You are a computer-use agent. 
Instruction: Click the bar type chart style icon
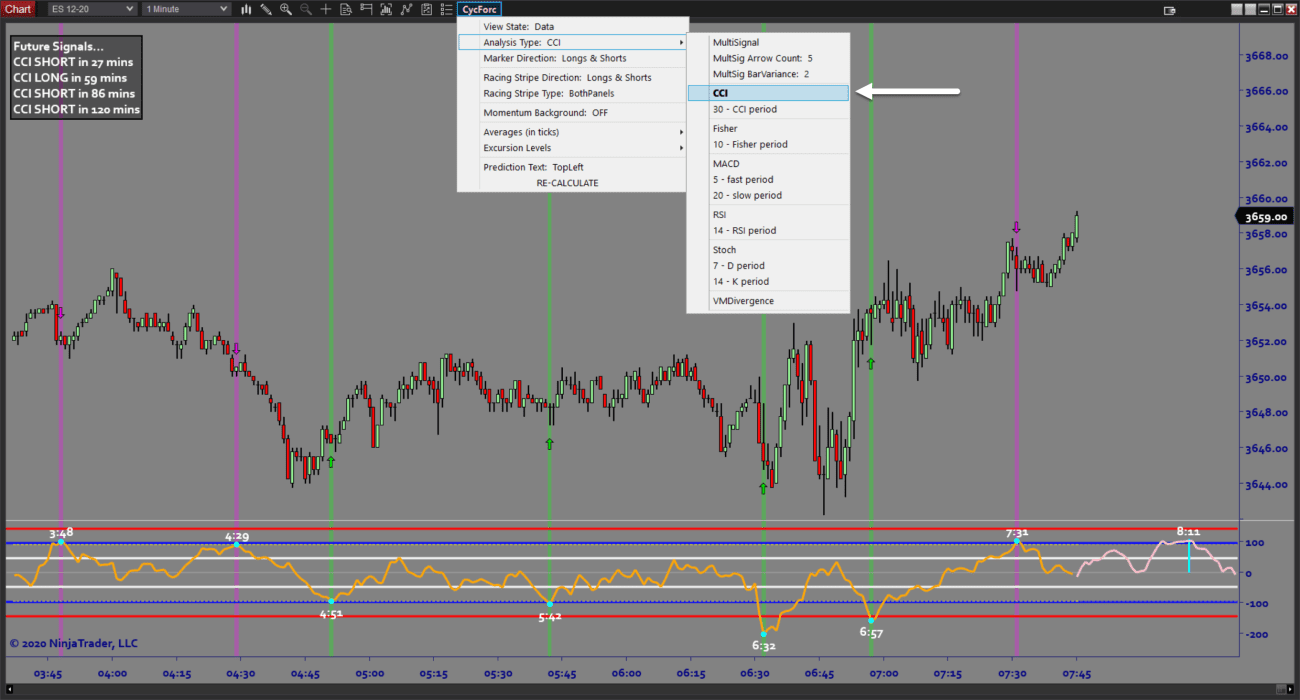coord(246,9)
